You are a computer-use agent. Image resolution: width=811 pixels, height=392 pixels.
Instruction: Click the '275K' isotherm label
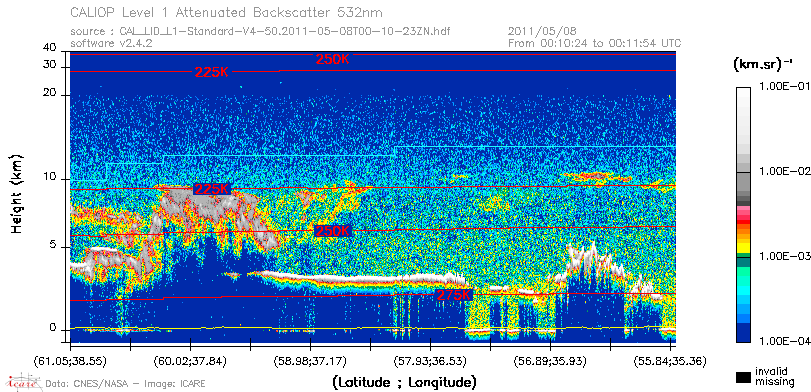pyautogui.click(x=455, y=295)
